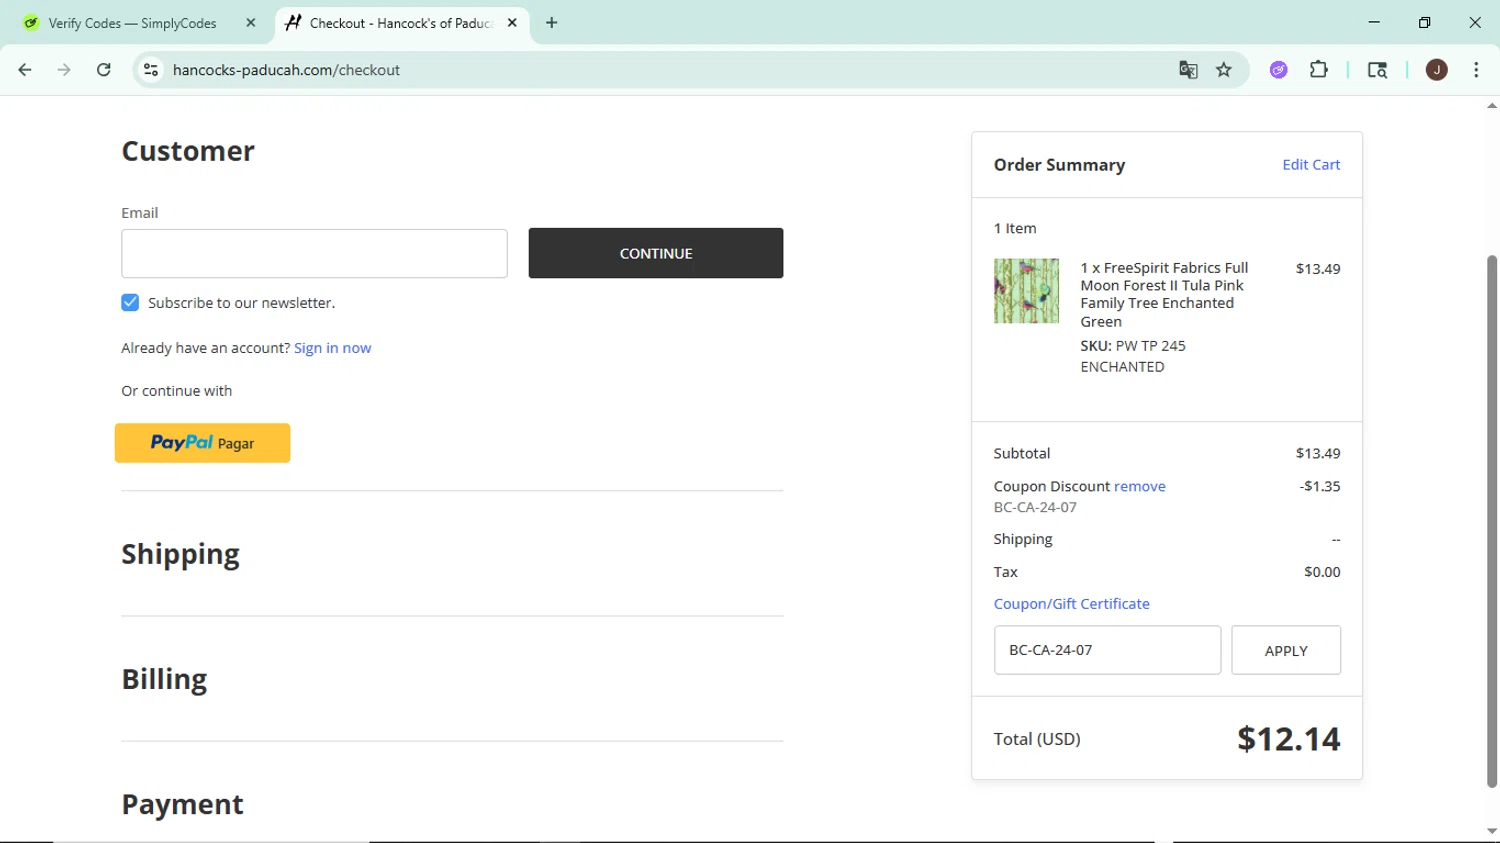The height and width of the screenshot is (843, 1500).
Task: Go forward in browser history
Action: pyautogui.click(x=64, y=70)
